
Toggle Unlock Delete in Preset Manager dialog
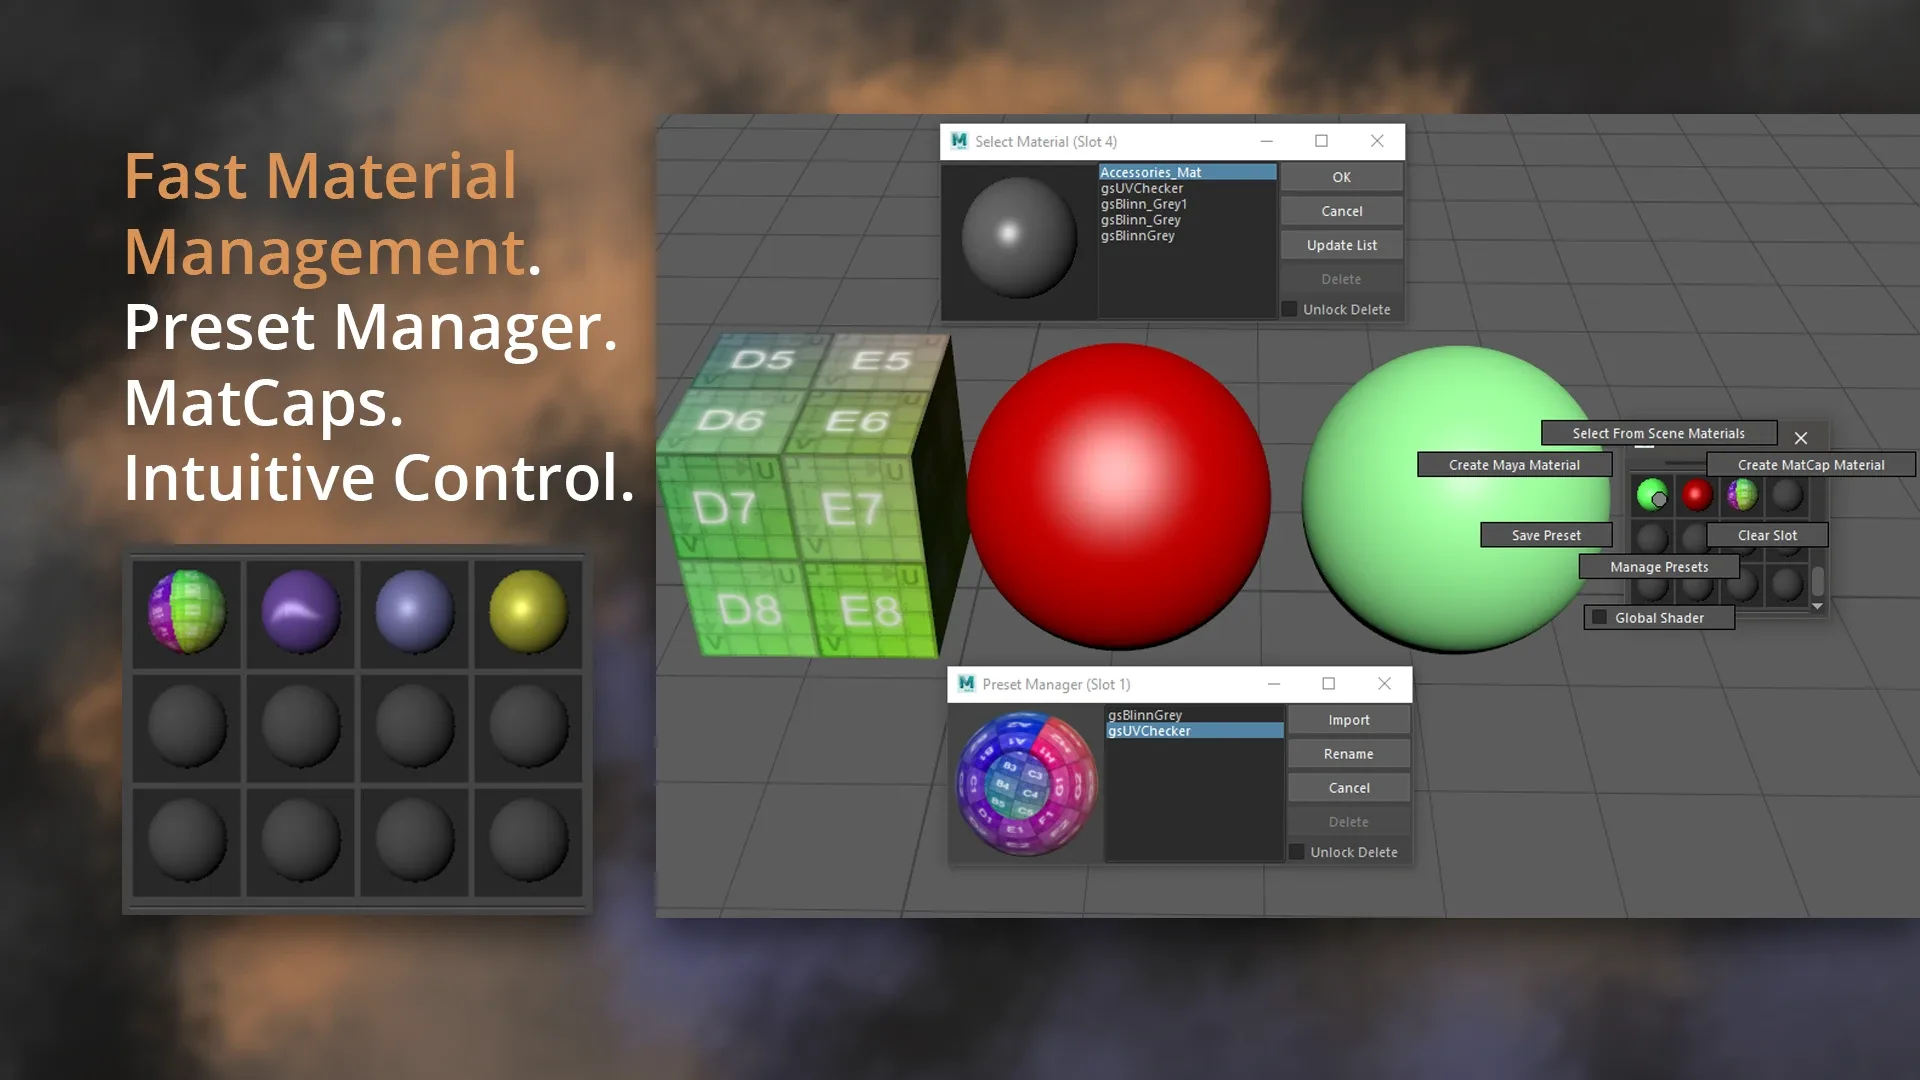click(x=1298, y=851)
